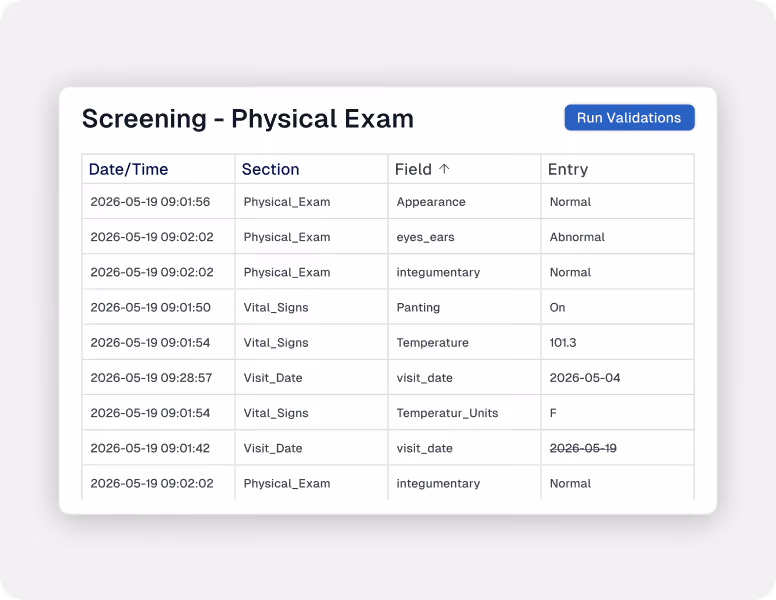Click Vital_Signs section in the Temperatur_Units row

pyautogui.click(x=276, y=412)
